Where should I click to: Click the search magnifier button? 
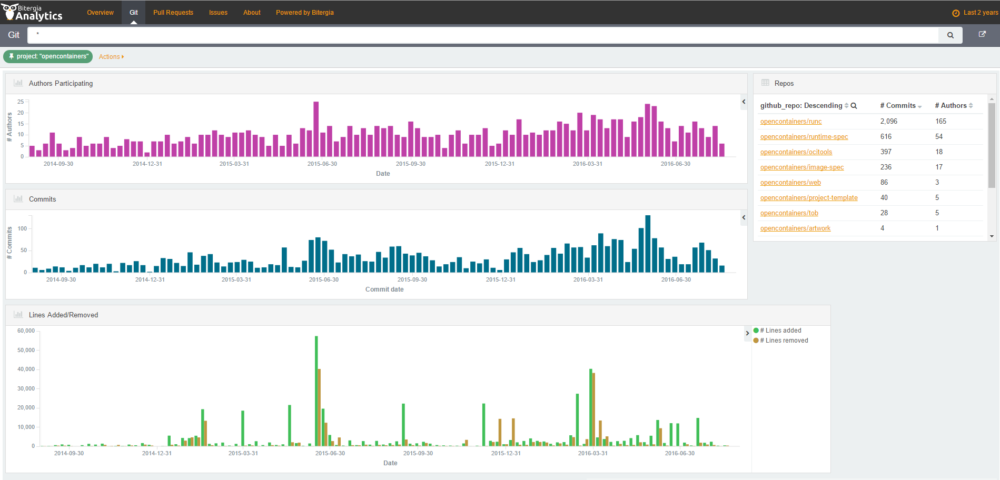[950, 34]
